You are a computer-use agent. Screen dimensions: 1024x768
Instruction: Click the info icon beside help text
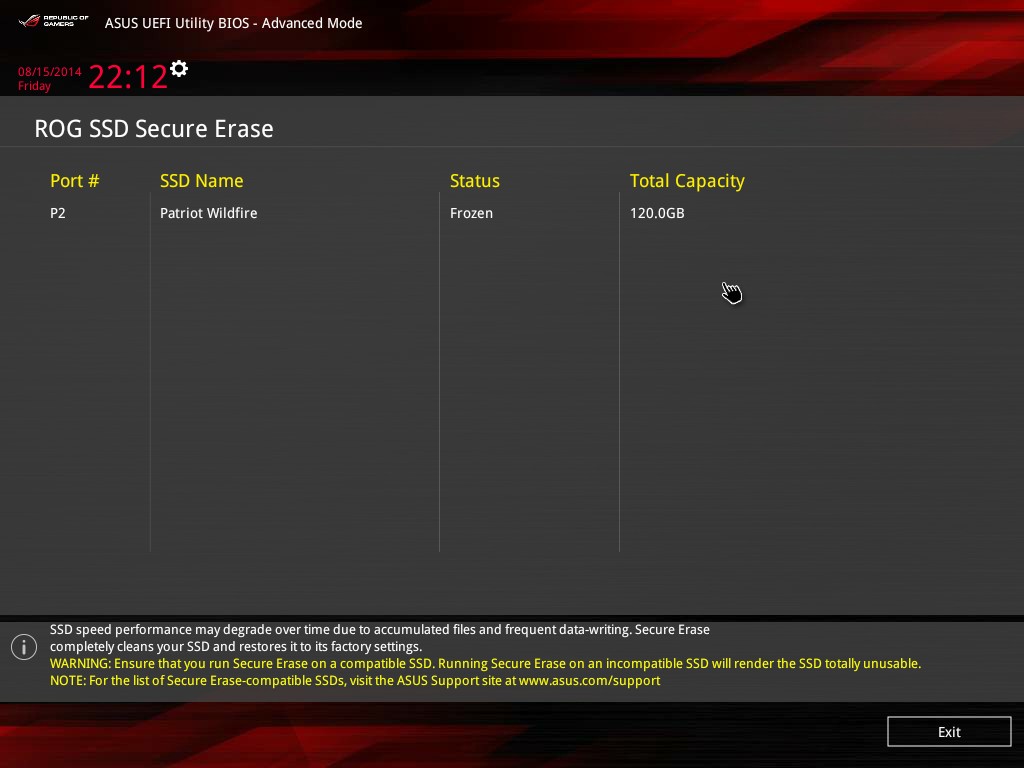pyautogui.click(x=24, y=647)
